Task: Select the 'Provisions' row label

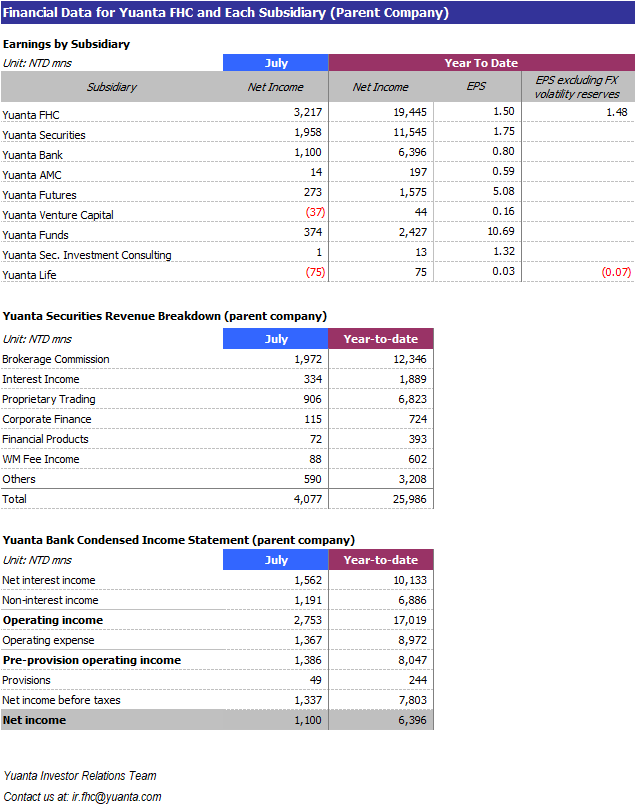Action: pos(26,681)
